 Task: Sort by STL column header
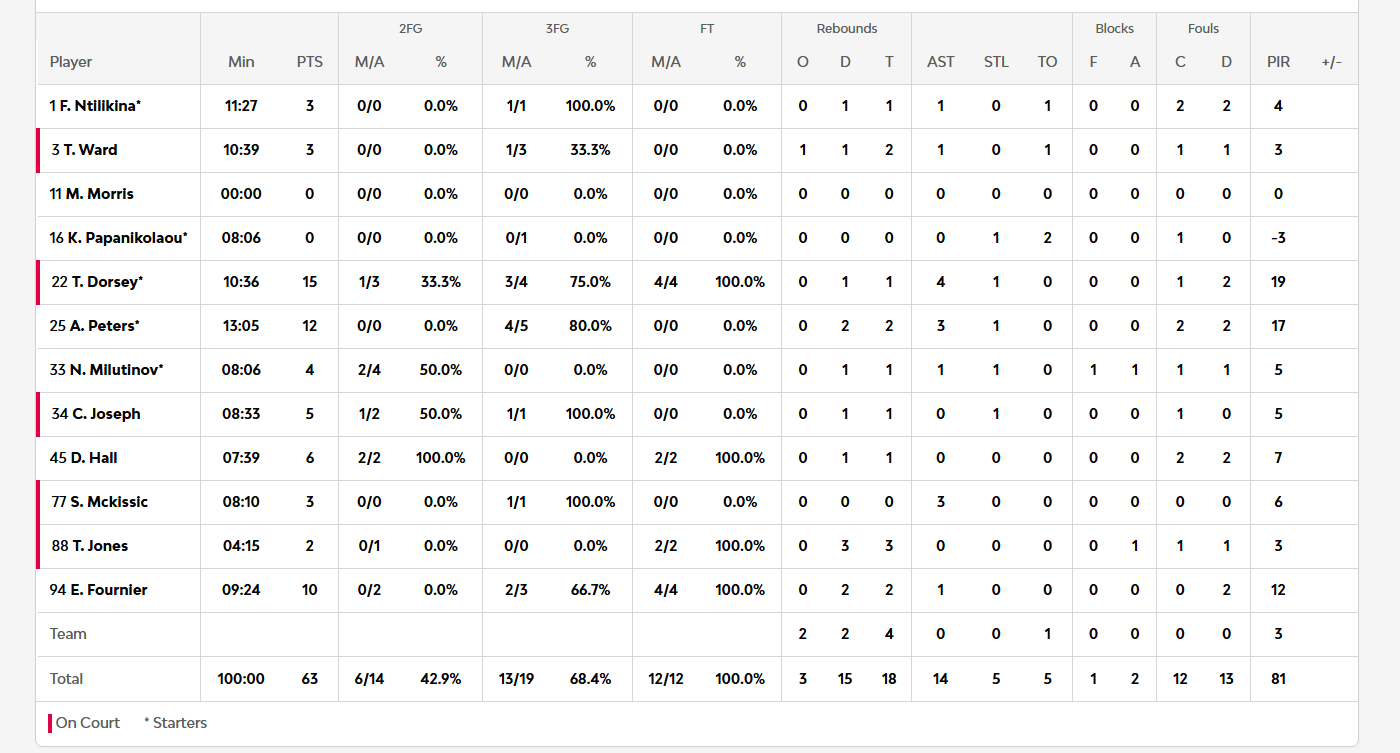[x=996, y=62]
